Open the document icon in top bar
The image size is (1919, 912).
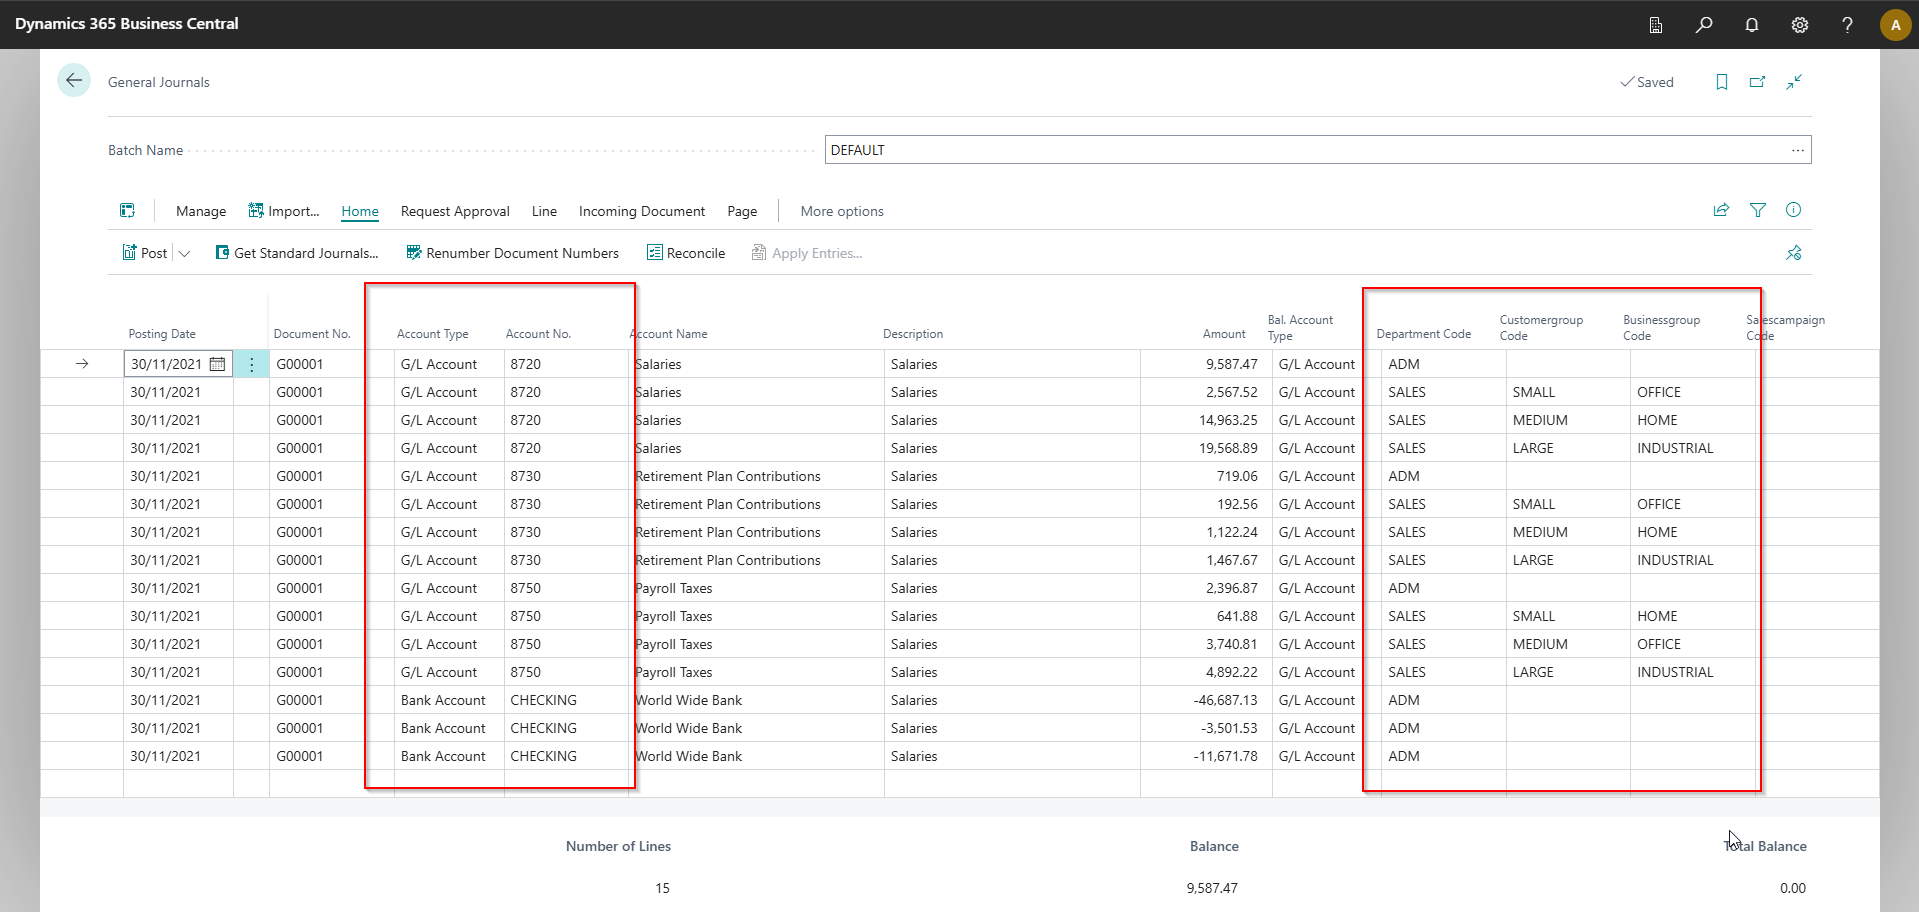[1656, 25]
